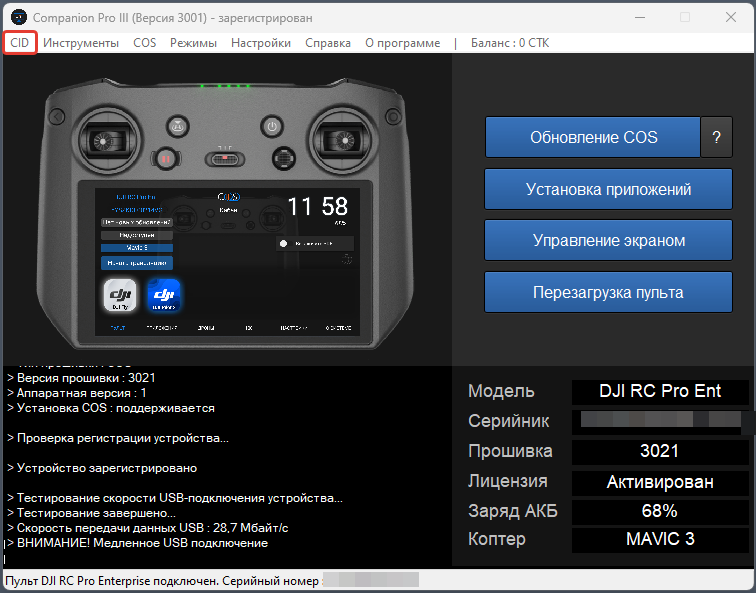Click log line Тестирование завершено

point(92,513)
